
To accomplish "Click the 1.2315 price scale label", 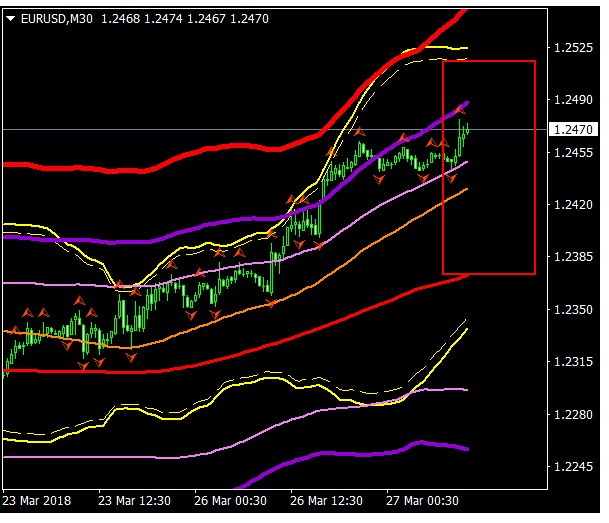I will [x=576, y=362].
